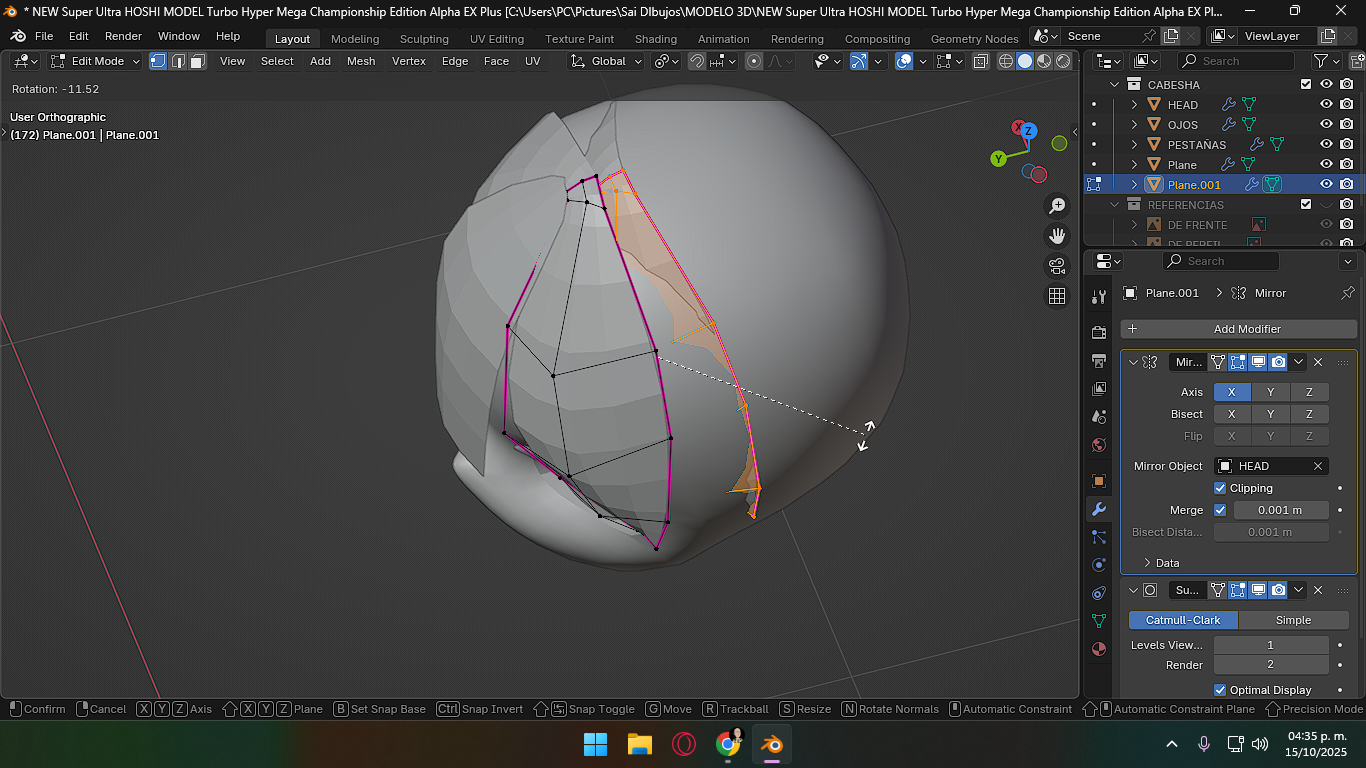Switch to orthographic grid view icon
Image resolution: width=1366 pixels, height=768 pixels.
point(1057,296)
